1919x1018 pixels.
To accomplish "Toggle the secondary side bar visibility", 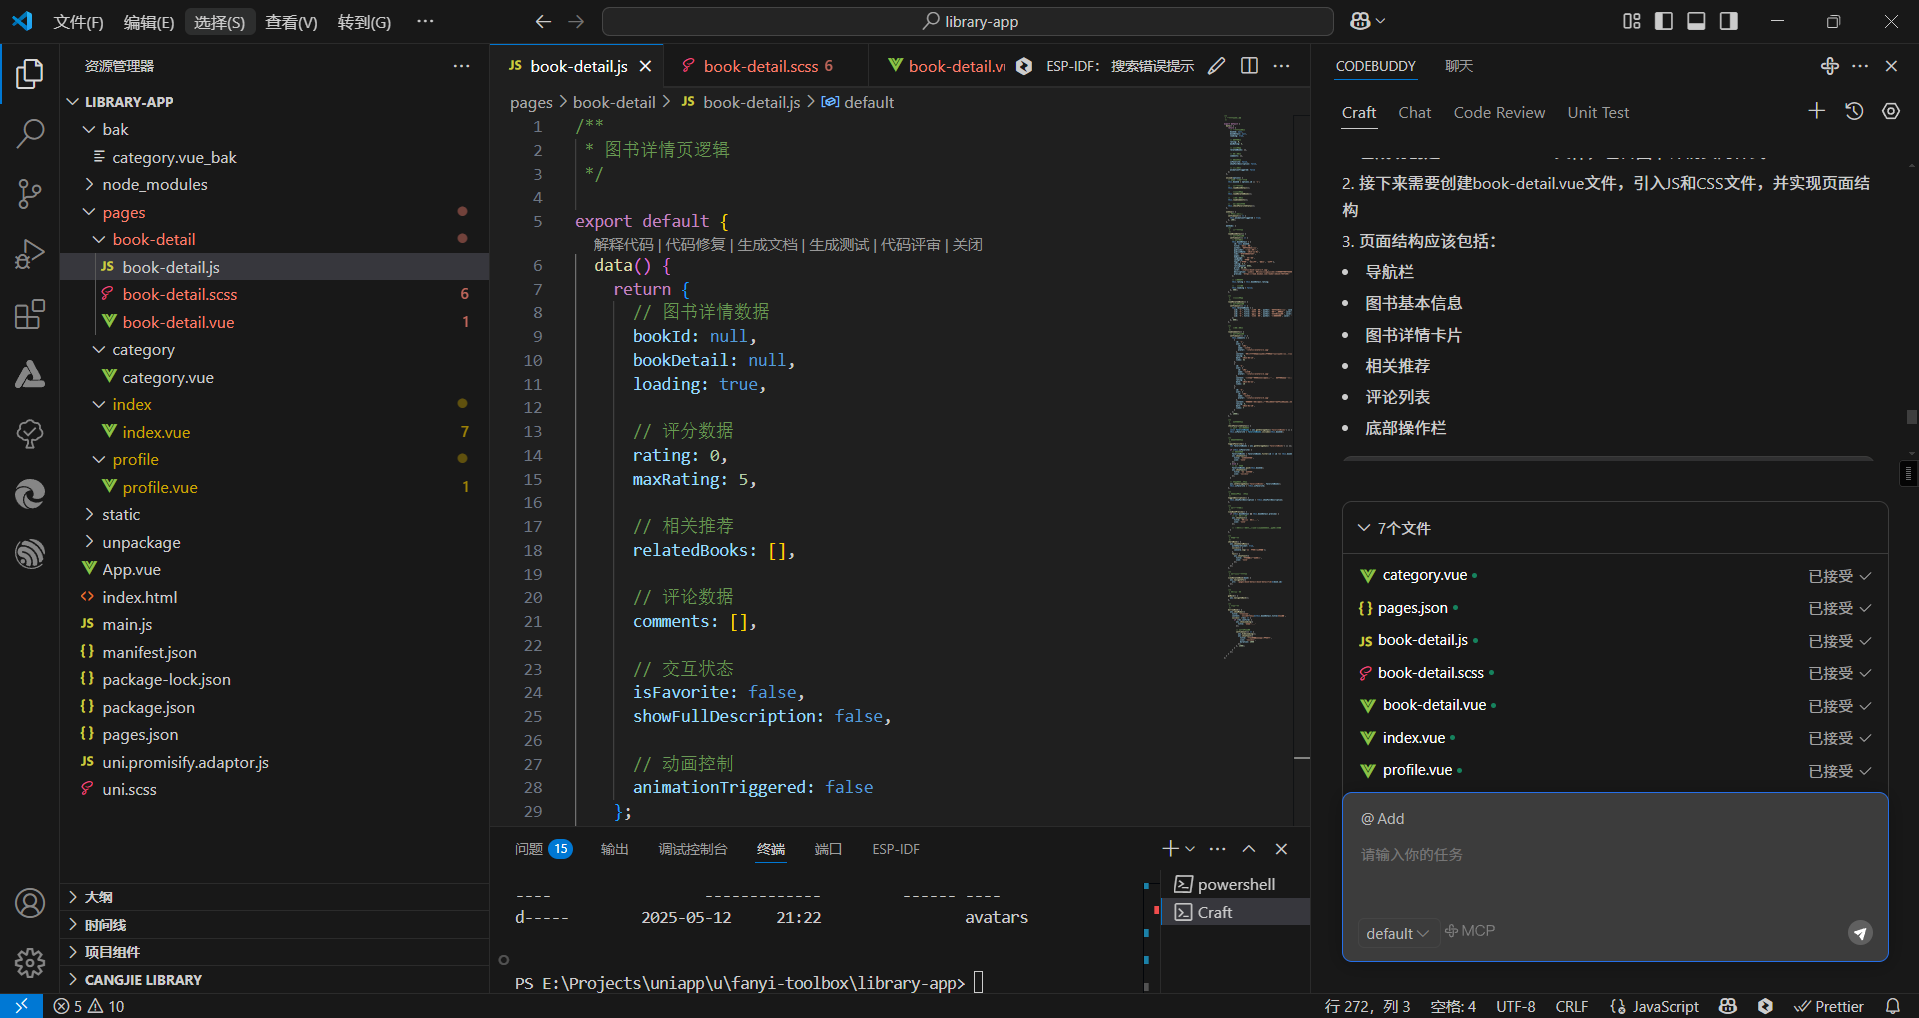I will click(x=1729, y=21).
